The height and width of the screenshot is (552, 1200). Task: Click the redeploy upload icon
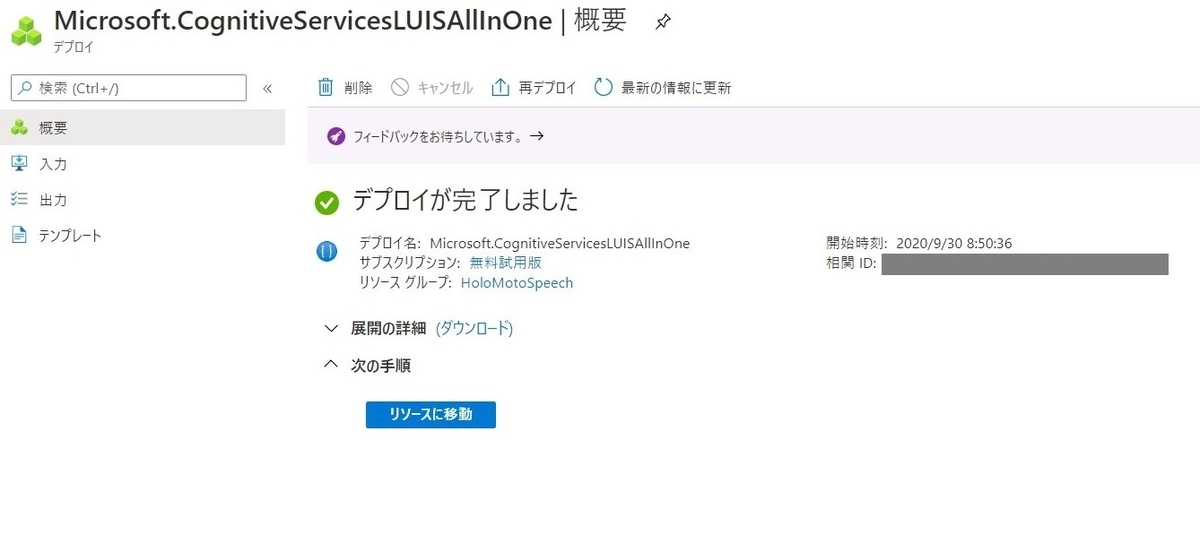501,87
